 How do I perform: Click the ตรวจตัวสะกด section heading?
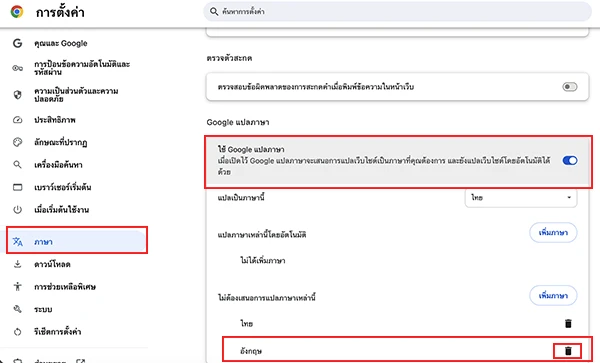(x=229, y=58)
